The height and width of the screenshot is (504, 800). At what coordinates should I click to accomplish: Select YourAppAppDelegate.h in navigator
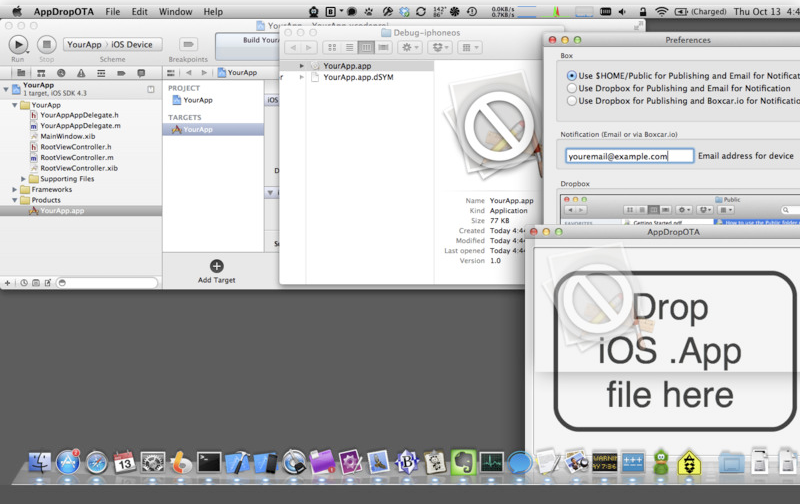(x=79, y=115)
